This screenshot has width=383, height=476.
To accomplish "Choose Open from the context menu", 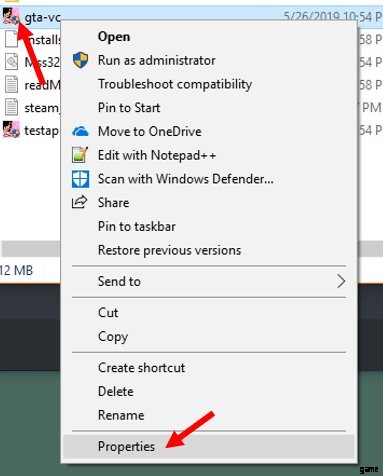I will 114,37.
